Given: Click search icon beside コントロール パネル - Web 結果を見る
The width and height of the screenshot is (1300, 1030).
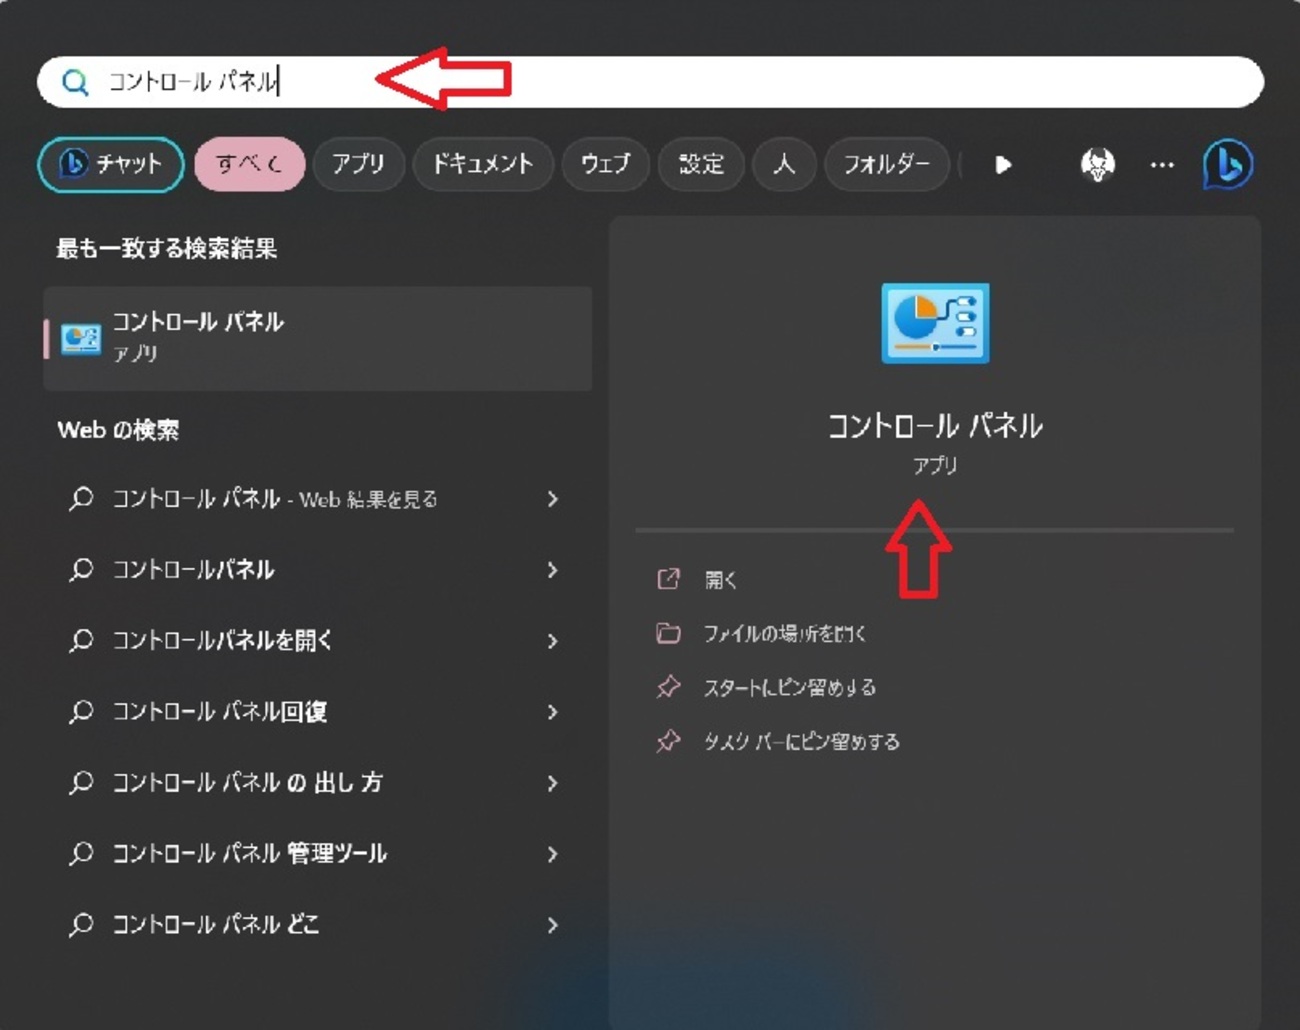Looking at the screenshot, I should 81,499.
